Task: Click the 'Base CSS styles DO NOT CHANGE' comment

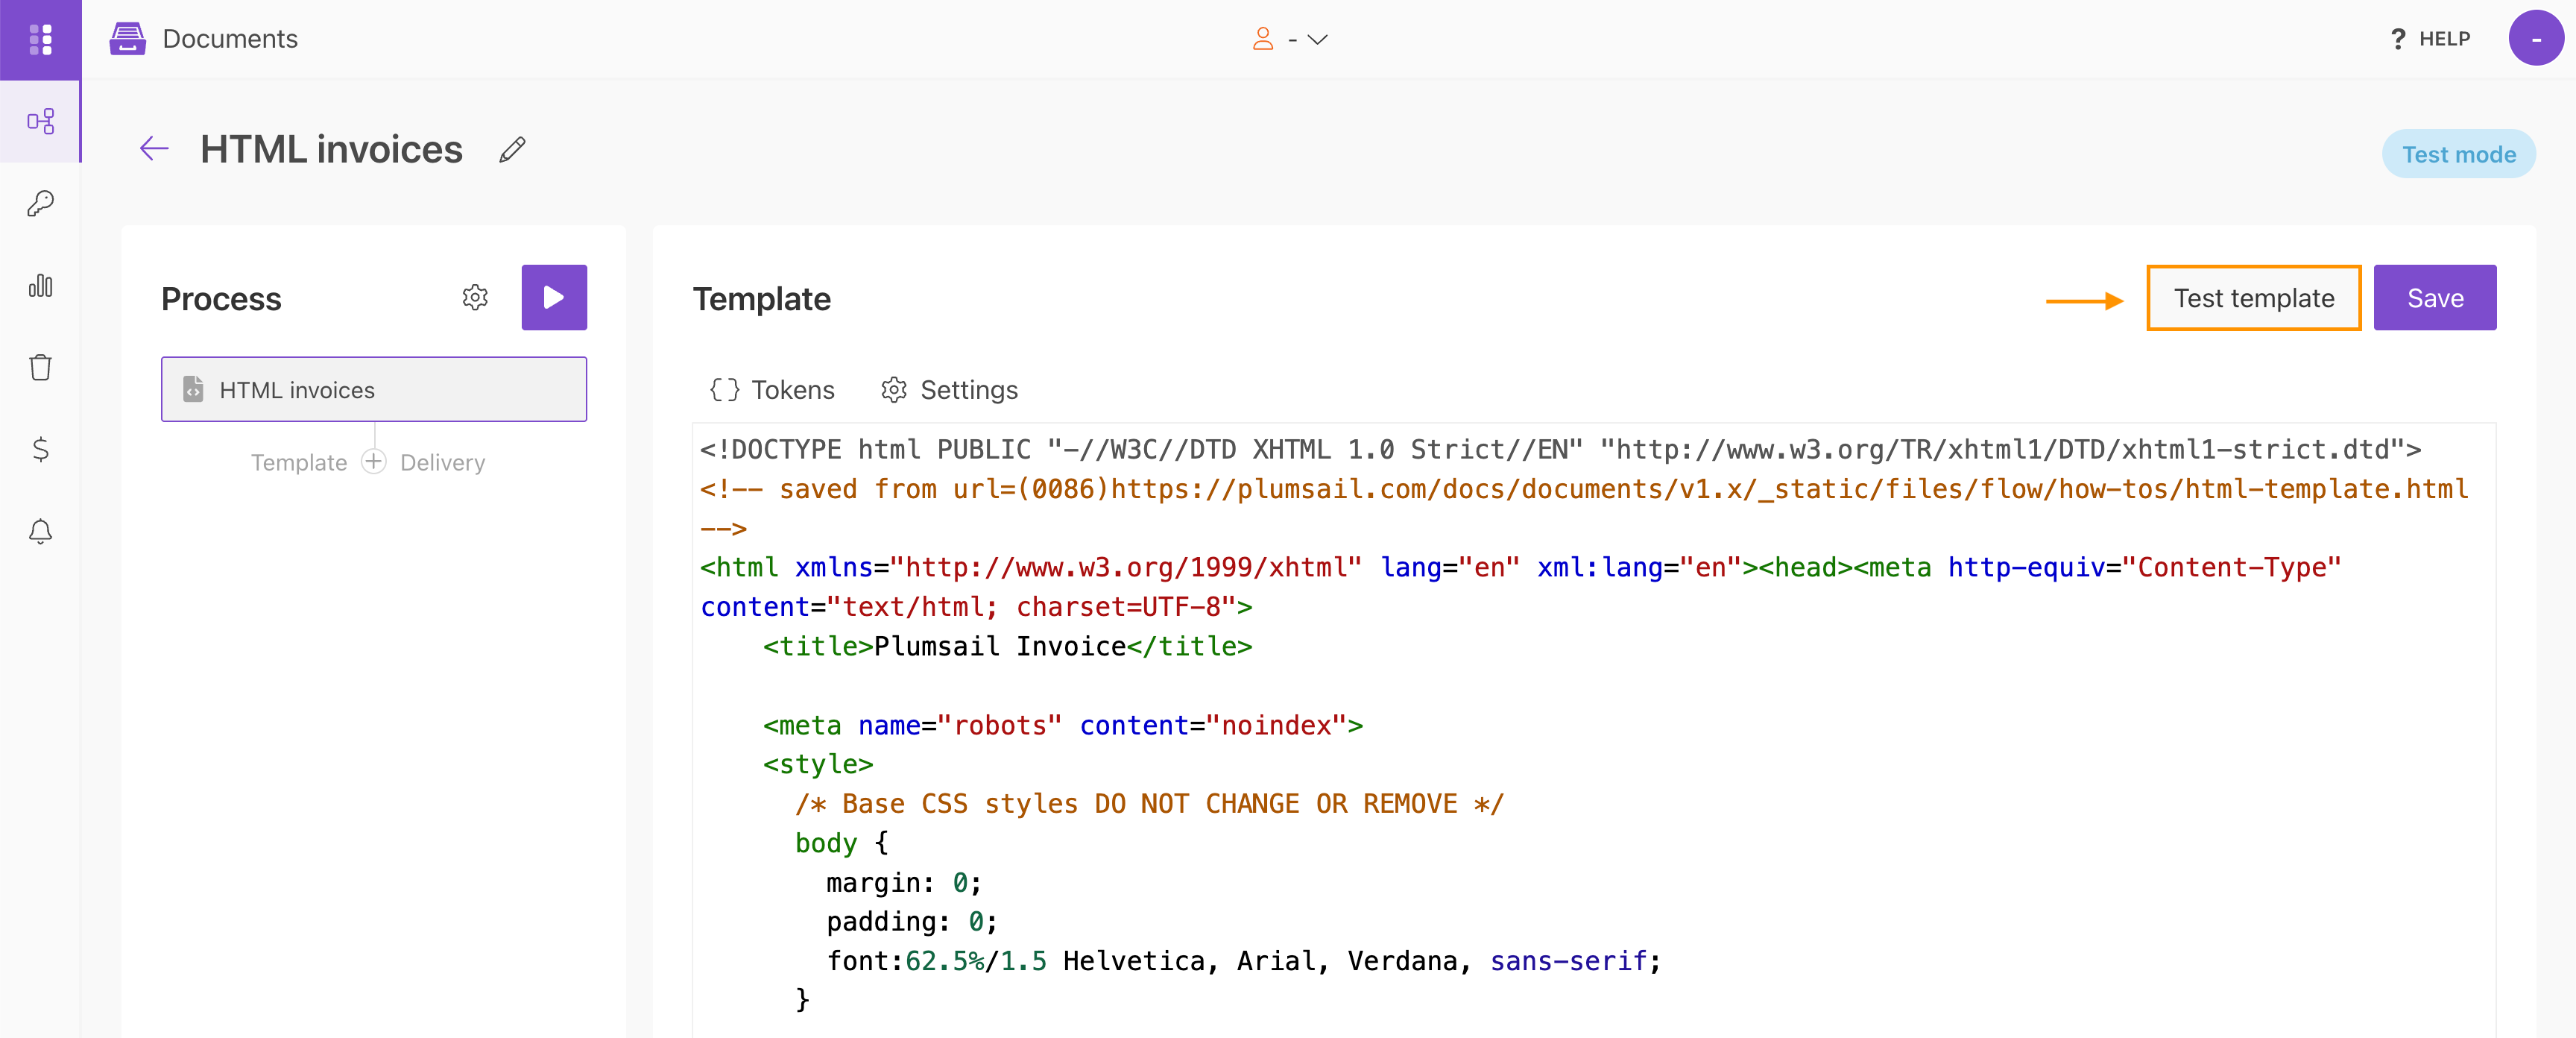Action: 1149,804
